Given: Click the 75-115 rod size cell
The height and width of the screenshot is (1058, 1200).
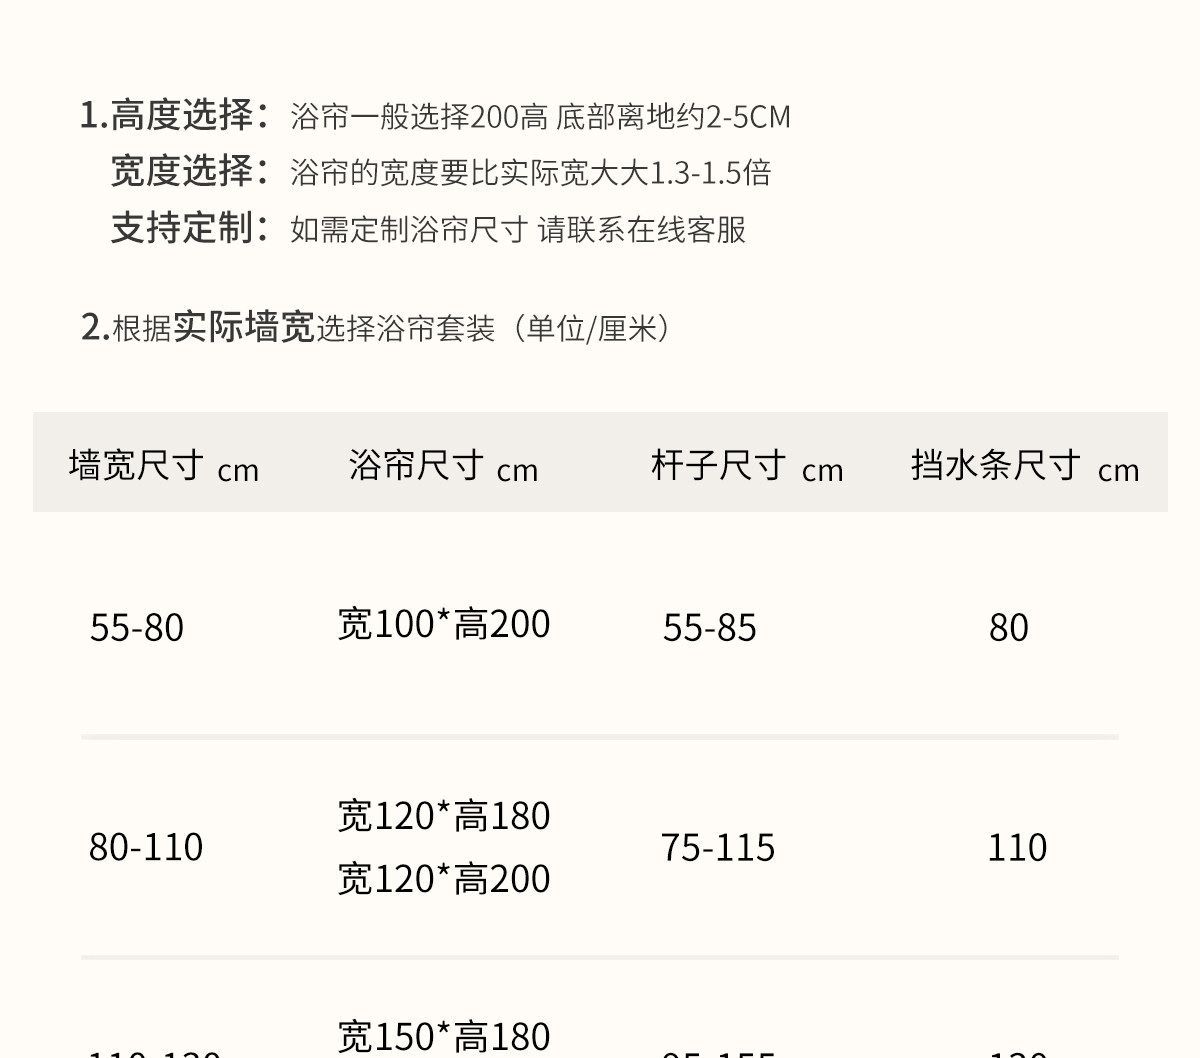Looking at the screenshot, I should click(717, 848).
